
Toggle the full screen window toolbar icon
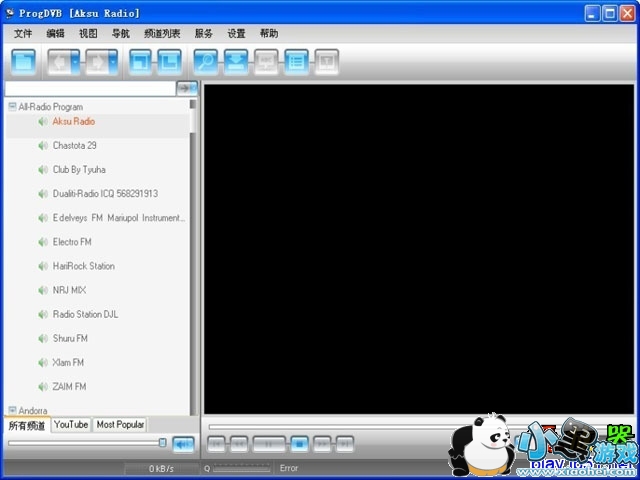point(140,62)
